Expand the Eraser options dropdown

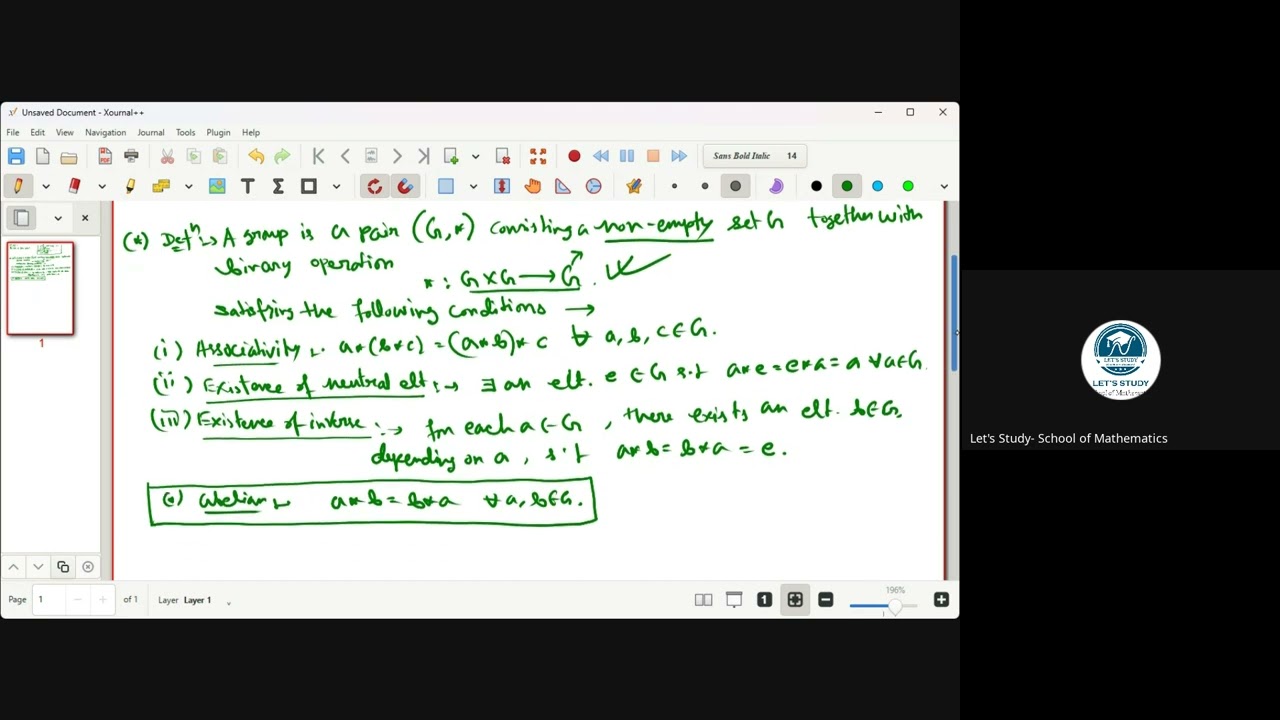pyautogui.click(x=101, y=186)
